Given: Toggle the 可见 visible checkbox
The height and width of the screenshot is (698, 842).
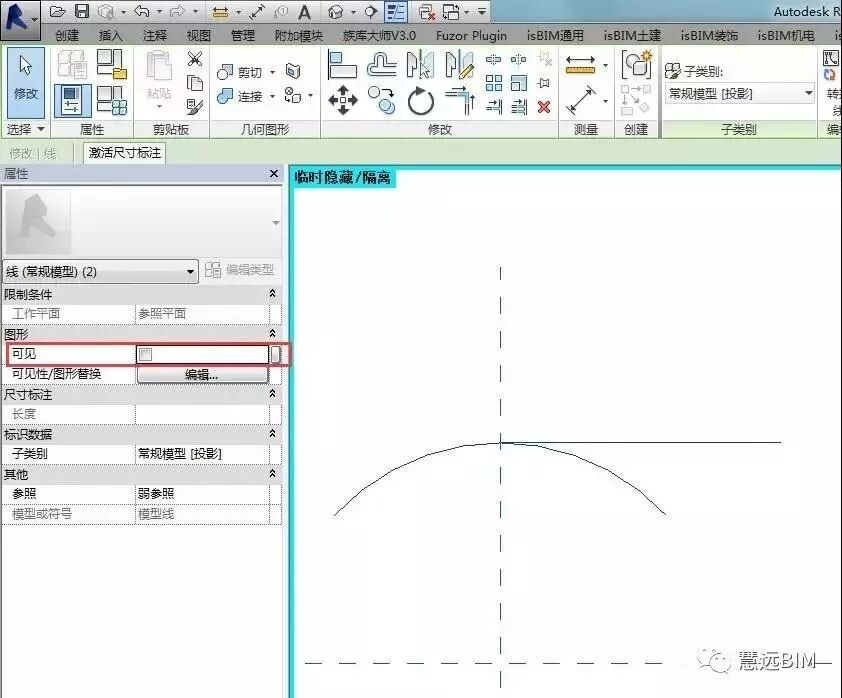Looking at the screenshot, I should [146, 354].
